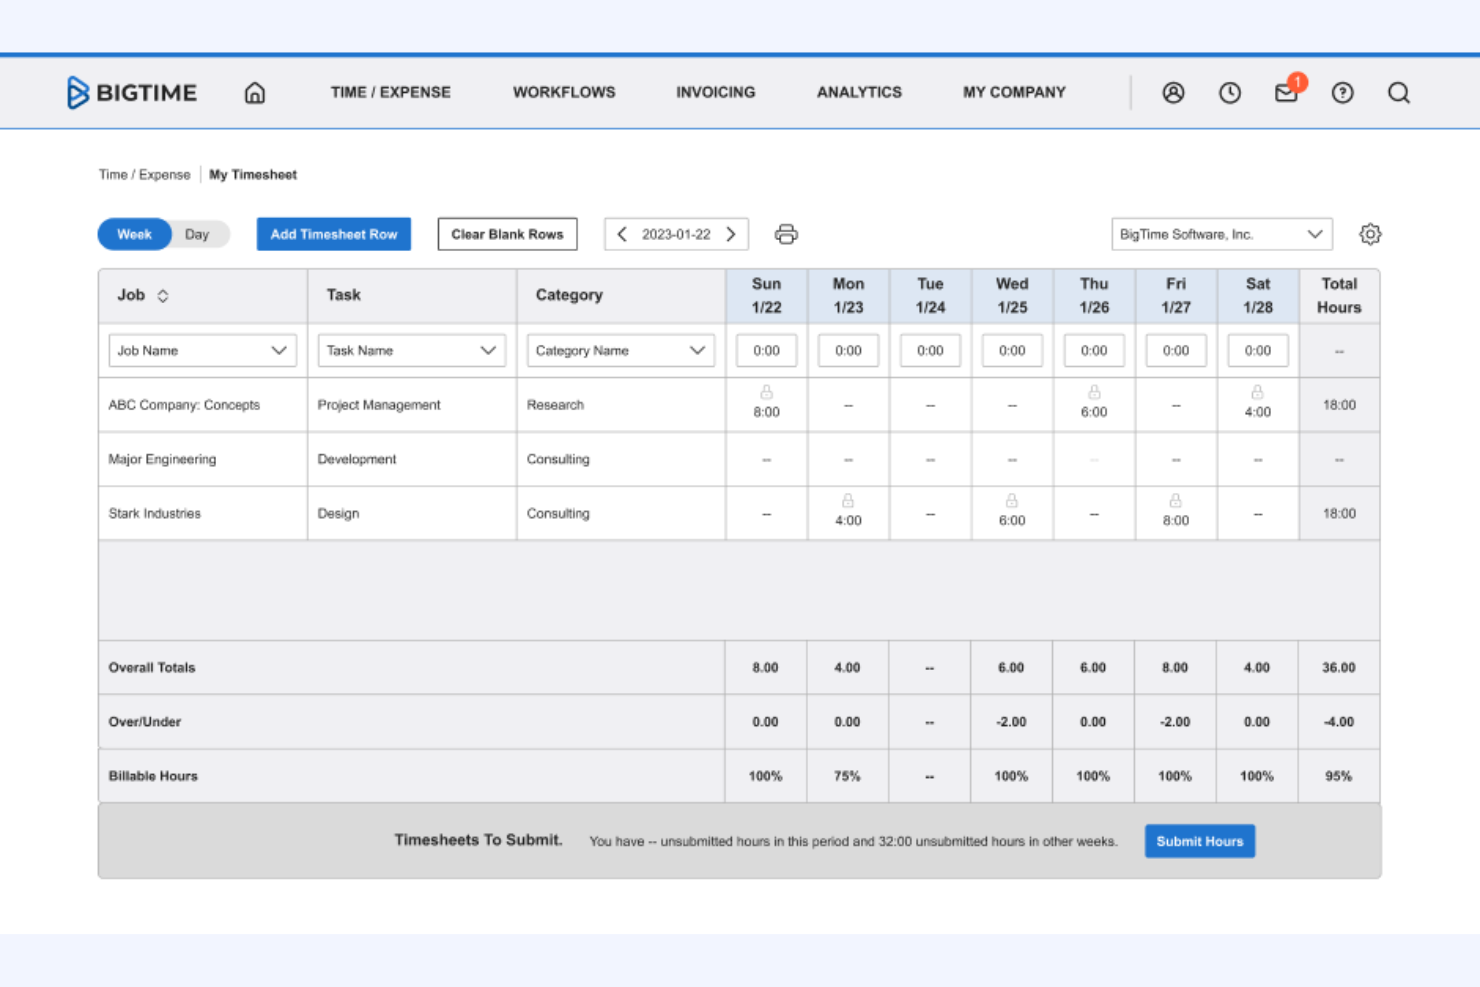Open the INVOICING menu
Viewport: 1480px width, 987px height.
[716, 92]
